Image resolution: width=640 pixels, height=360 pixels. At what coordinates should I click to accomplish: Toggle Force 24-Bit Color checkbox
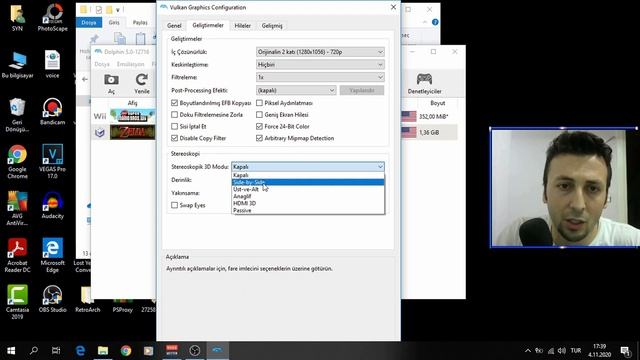(x=259, y=127)
